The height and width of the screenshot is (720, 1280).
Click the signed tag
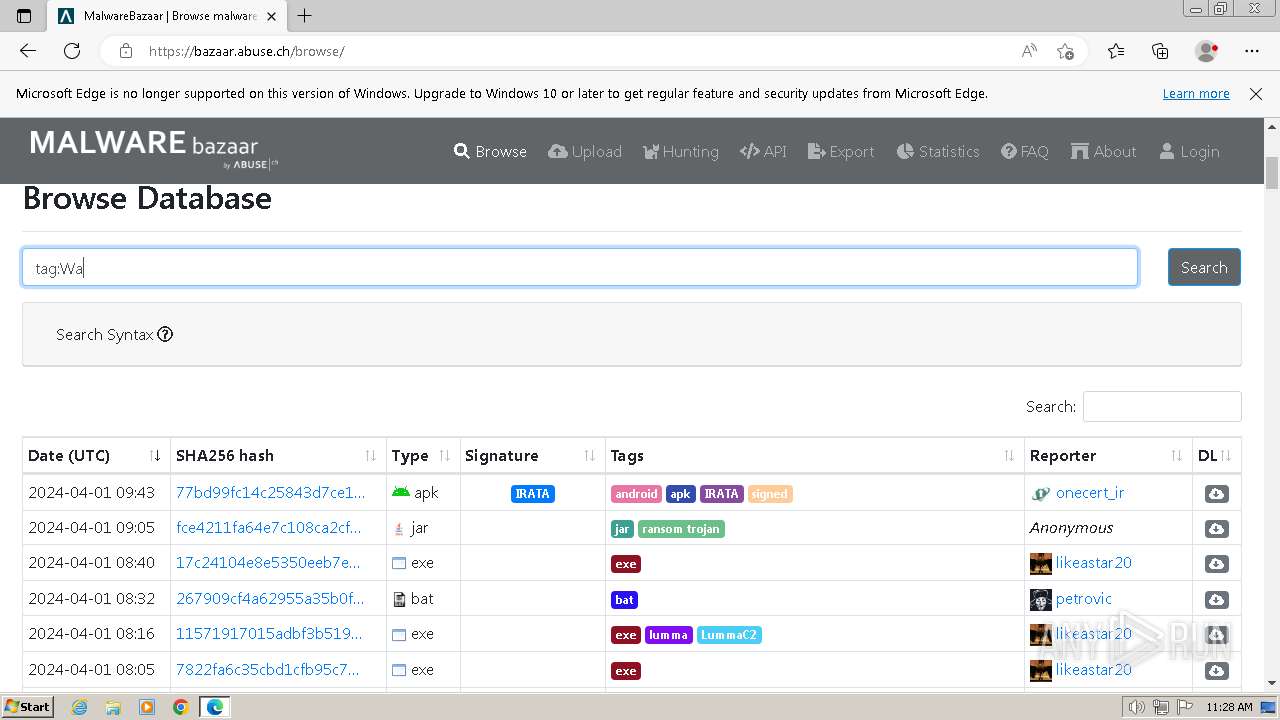tap(769, 494)
